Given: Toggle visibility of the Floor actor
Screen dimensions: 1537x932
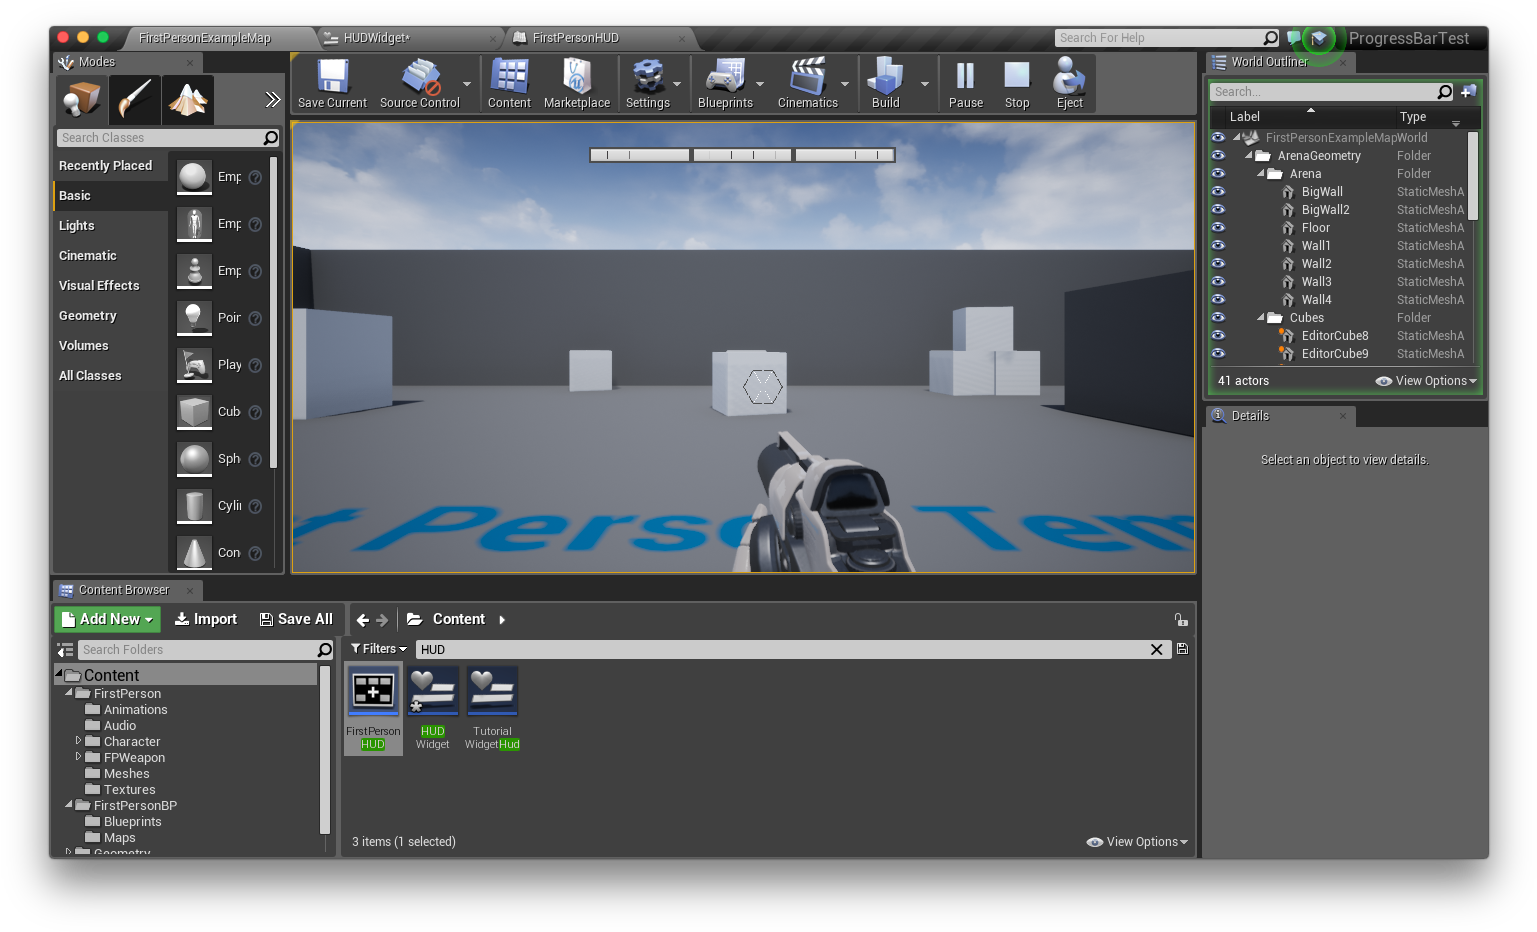Looking at the screenshot, I should (1218, 228).
